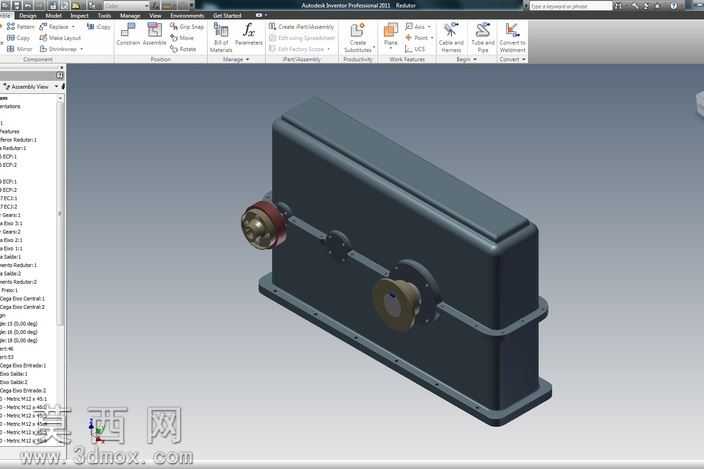The height and width of the screenshot is (469, 704).
Task: Switch to the Model ribbon tab
Action: (x=53, y=15)
